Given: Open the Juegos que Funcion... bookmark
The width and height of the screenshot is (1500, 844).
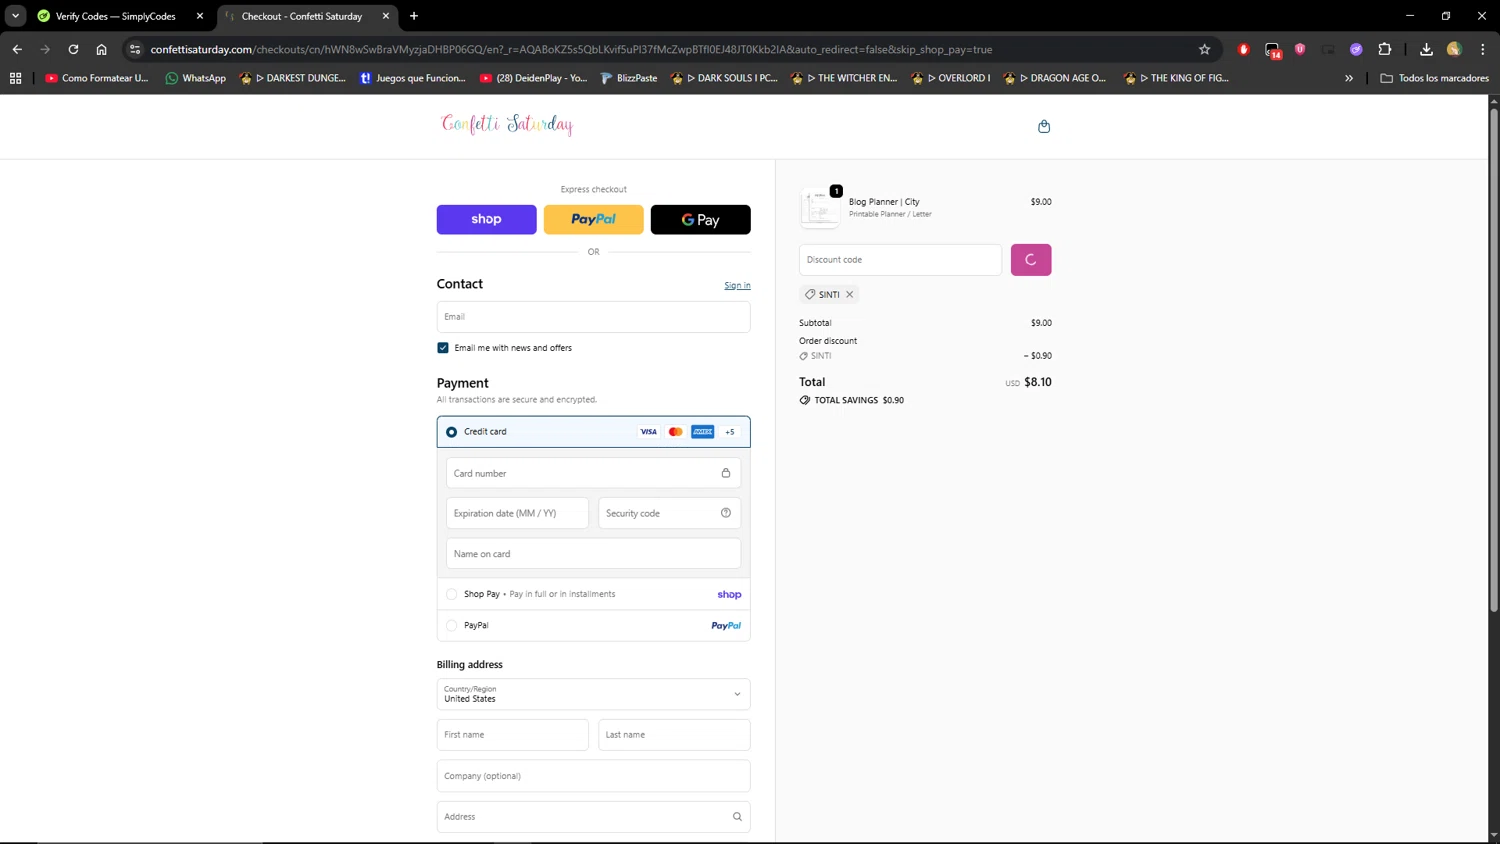Looking at the screenshot, I should (x=412, y=78).
